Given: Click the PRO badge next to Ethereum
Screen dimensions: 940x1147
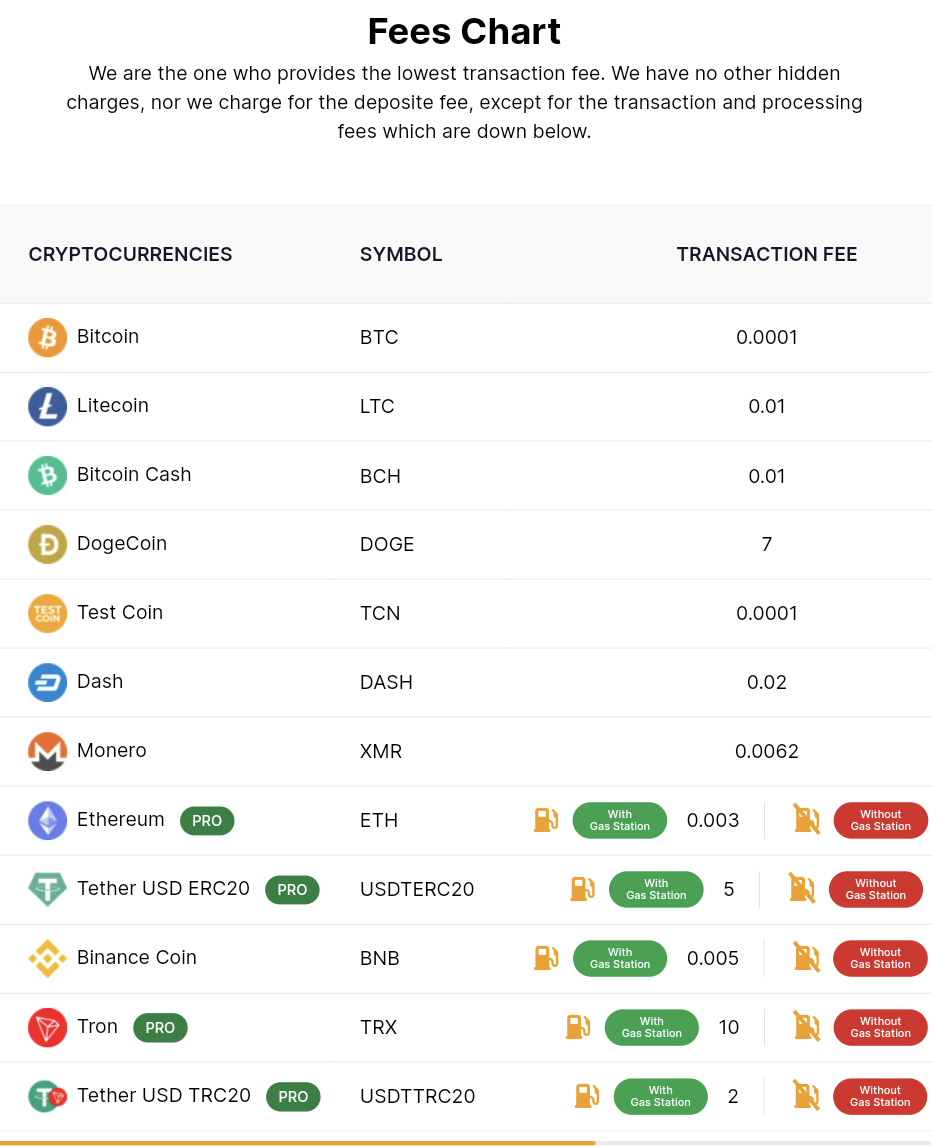Looking at the screenshot, I should pyautogui.click(x=207, y=821).
